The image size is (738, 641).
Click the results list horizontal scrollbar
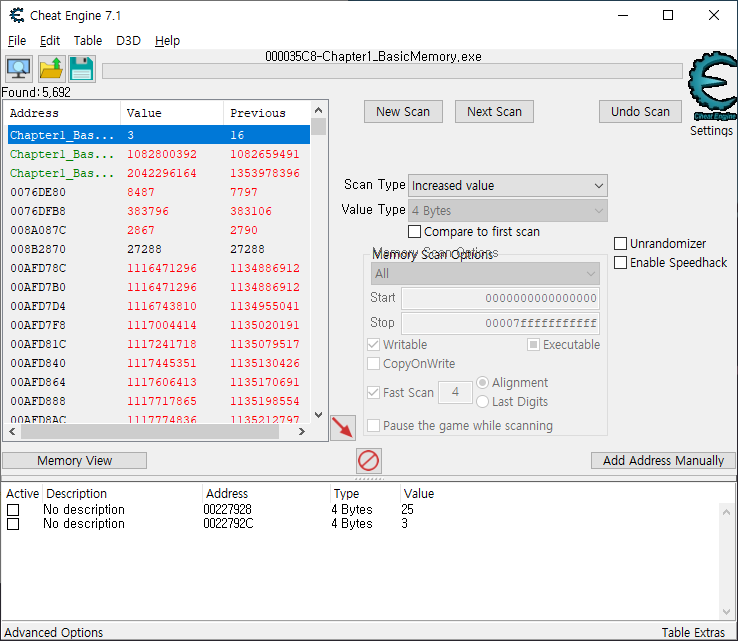(x=150, y=432)
